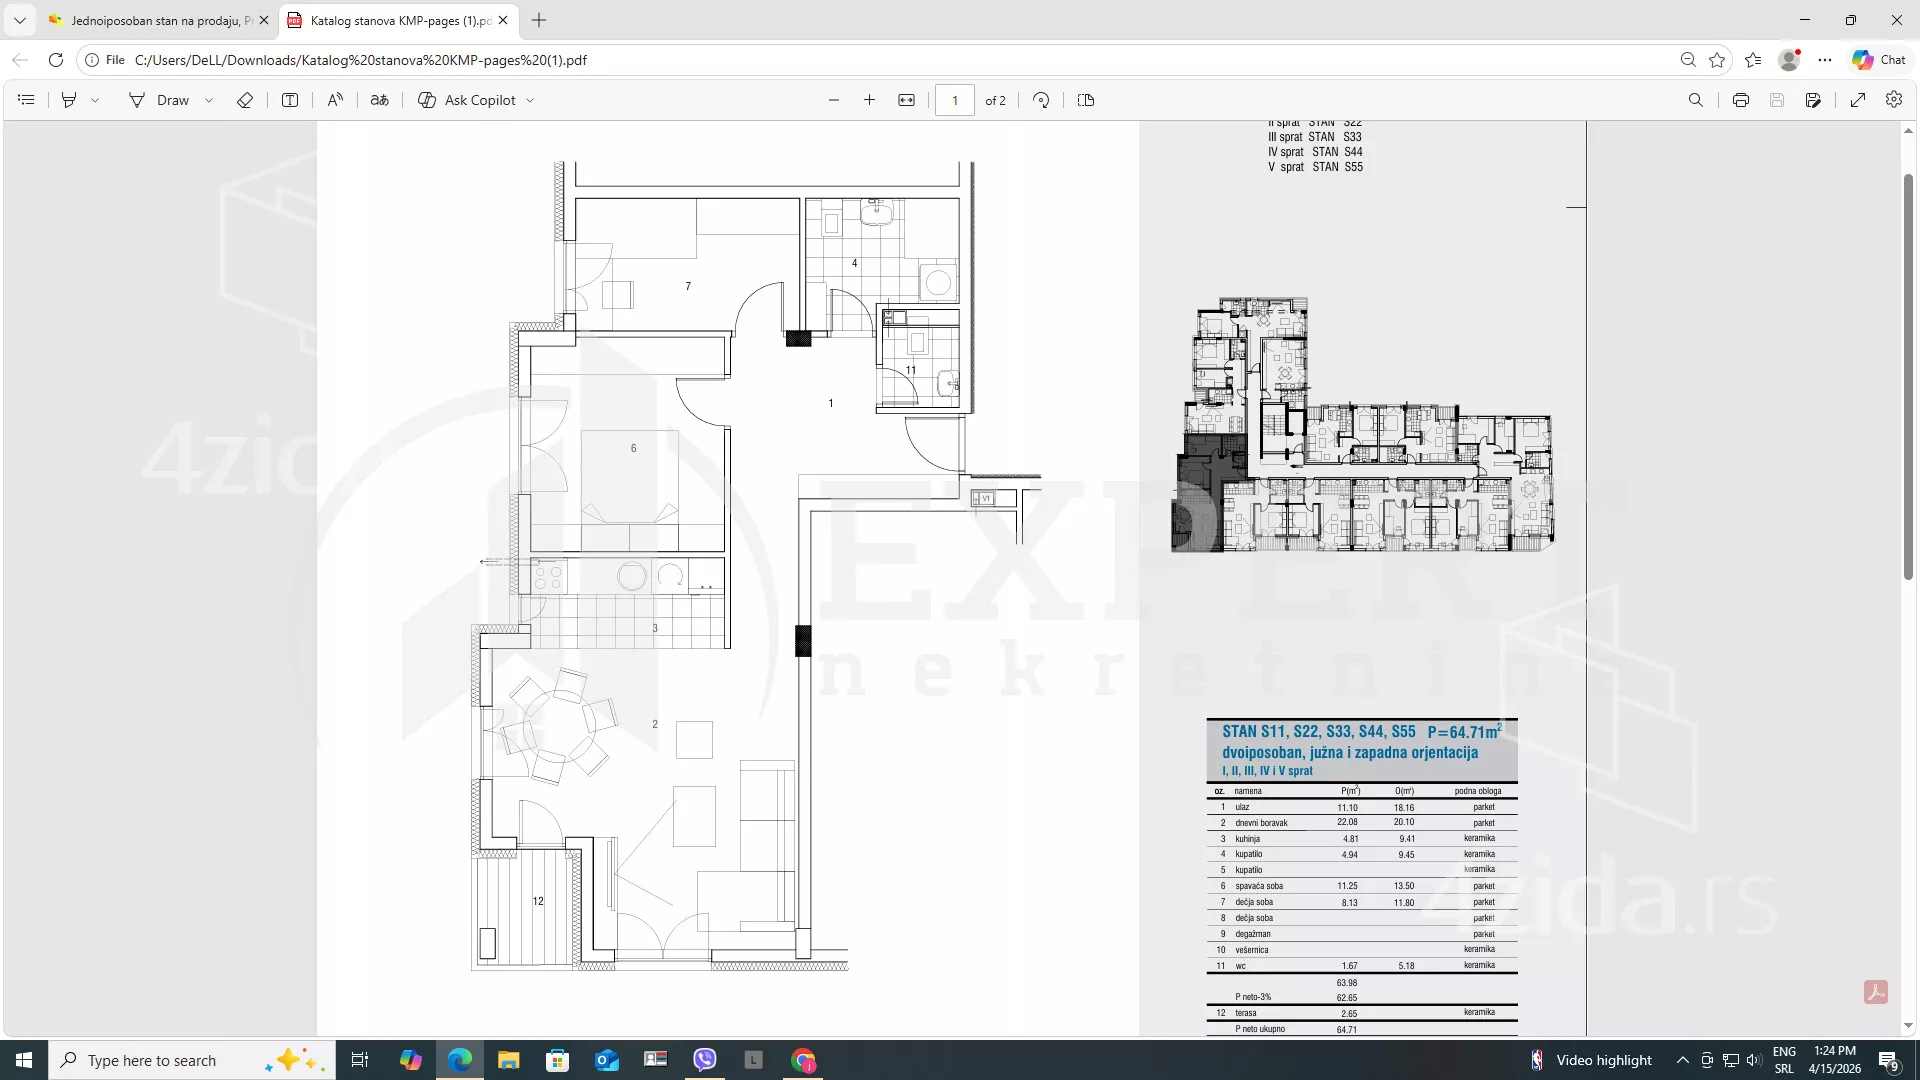Select the Erase tool
Image resolution: width=1920 pixels, height=1080 pixels.
[x=245, y=100]
